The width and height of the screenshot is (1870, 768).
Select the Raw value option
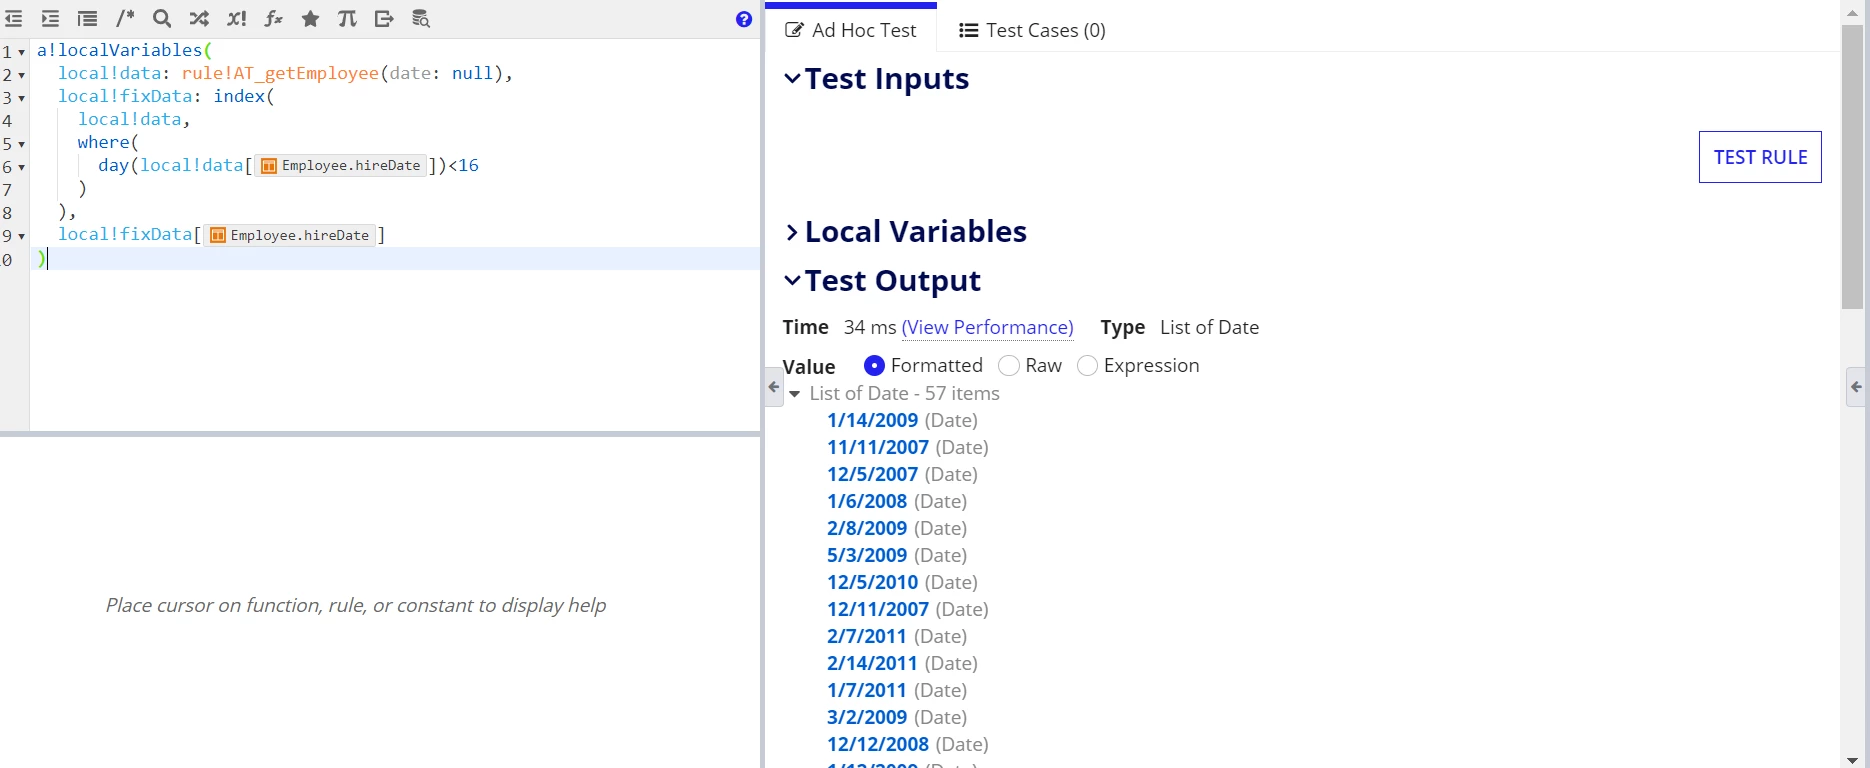point(1009,366)
